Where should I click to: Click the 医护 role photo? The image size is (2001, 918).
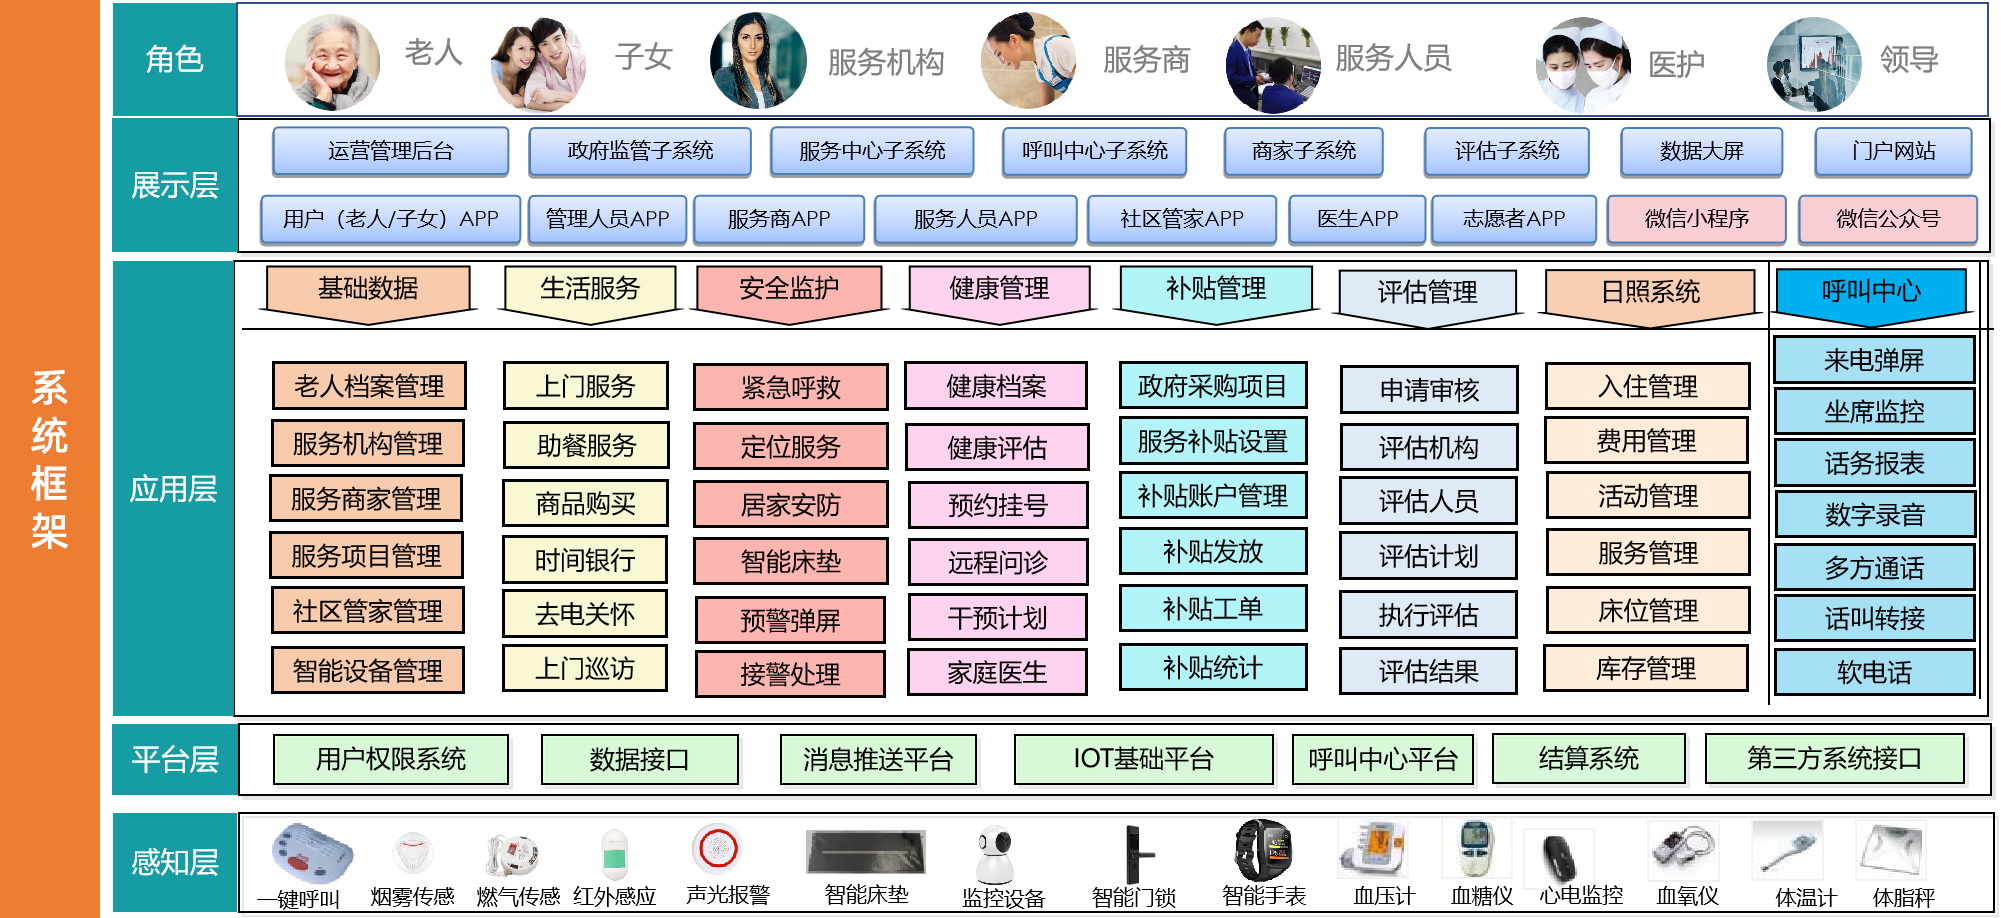1582,65
